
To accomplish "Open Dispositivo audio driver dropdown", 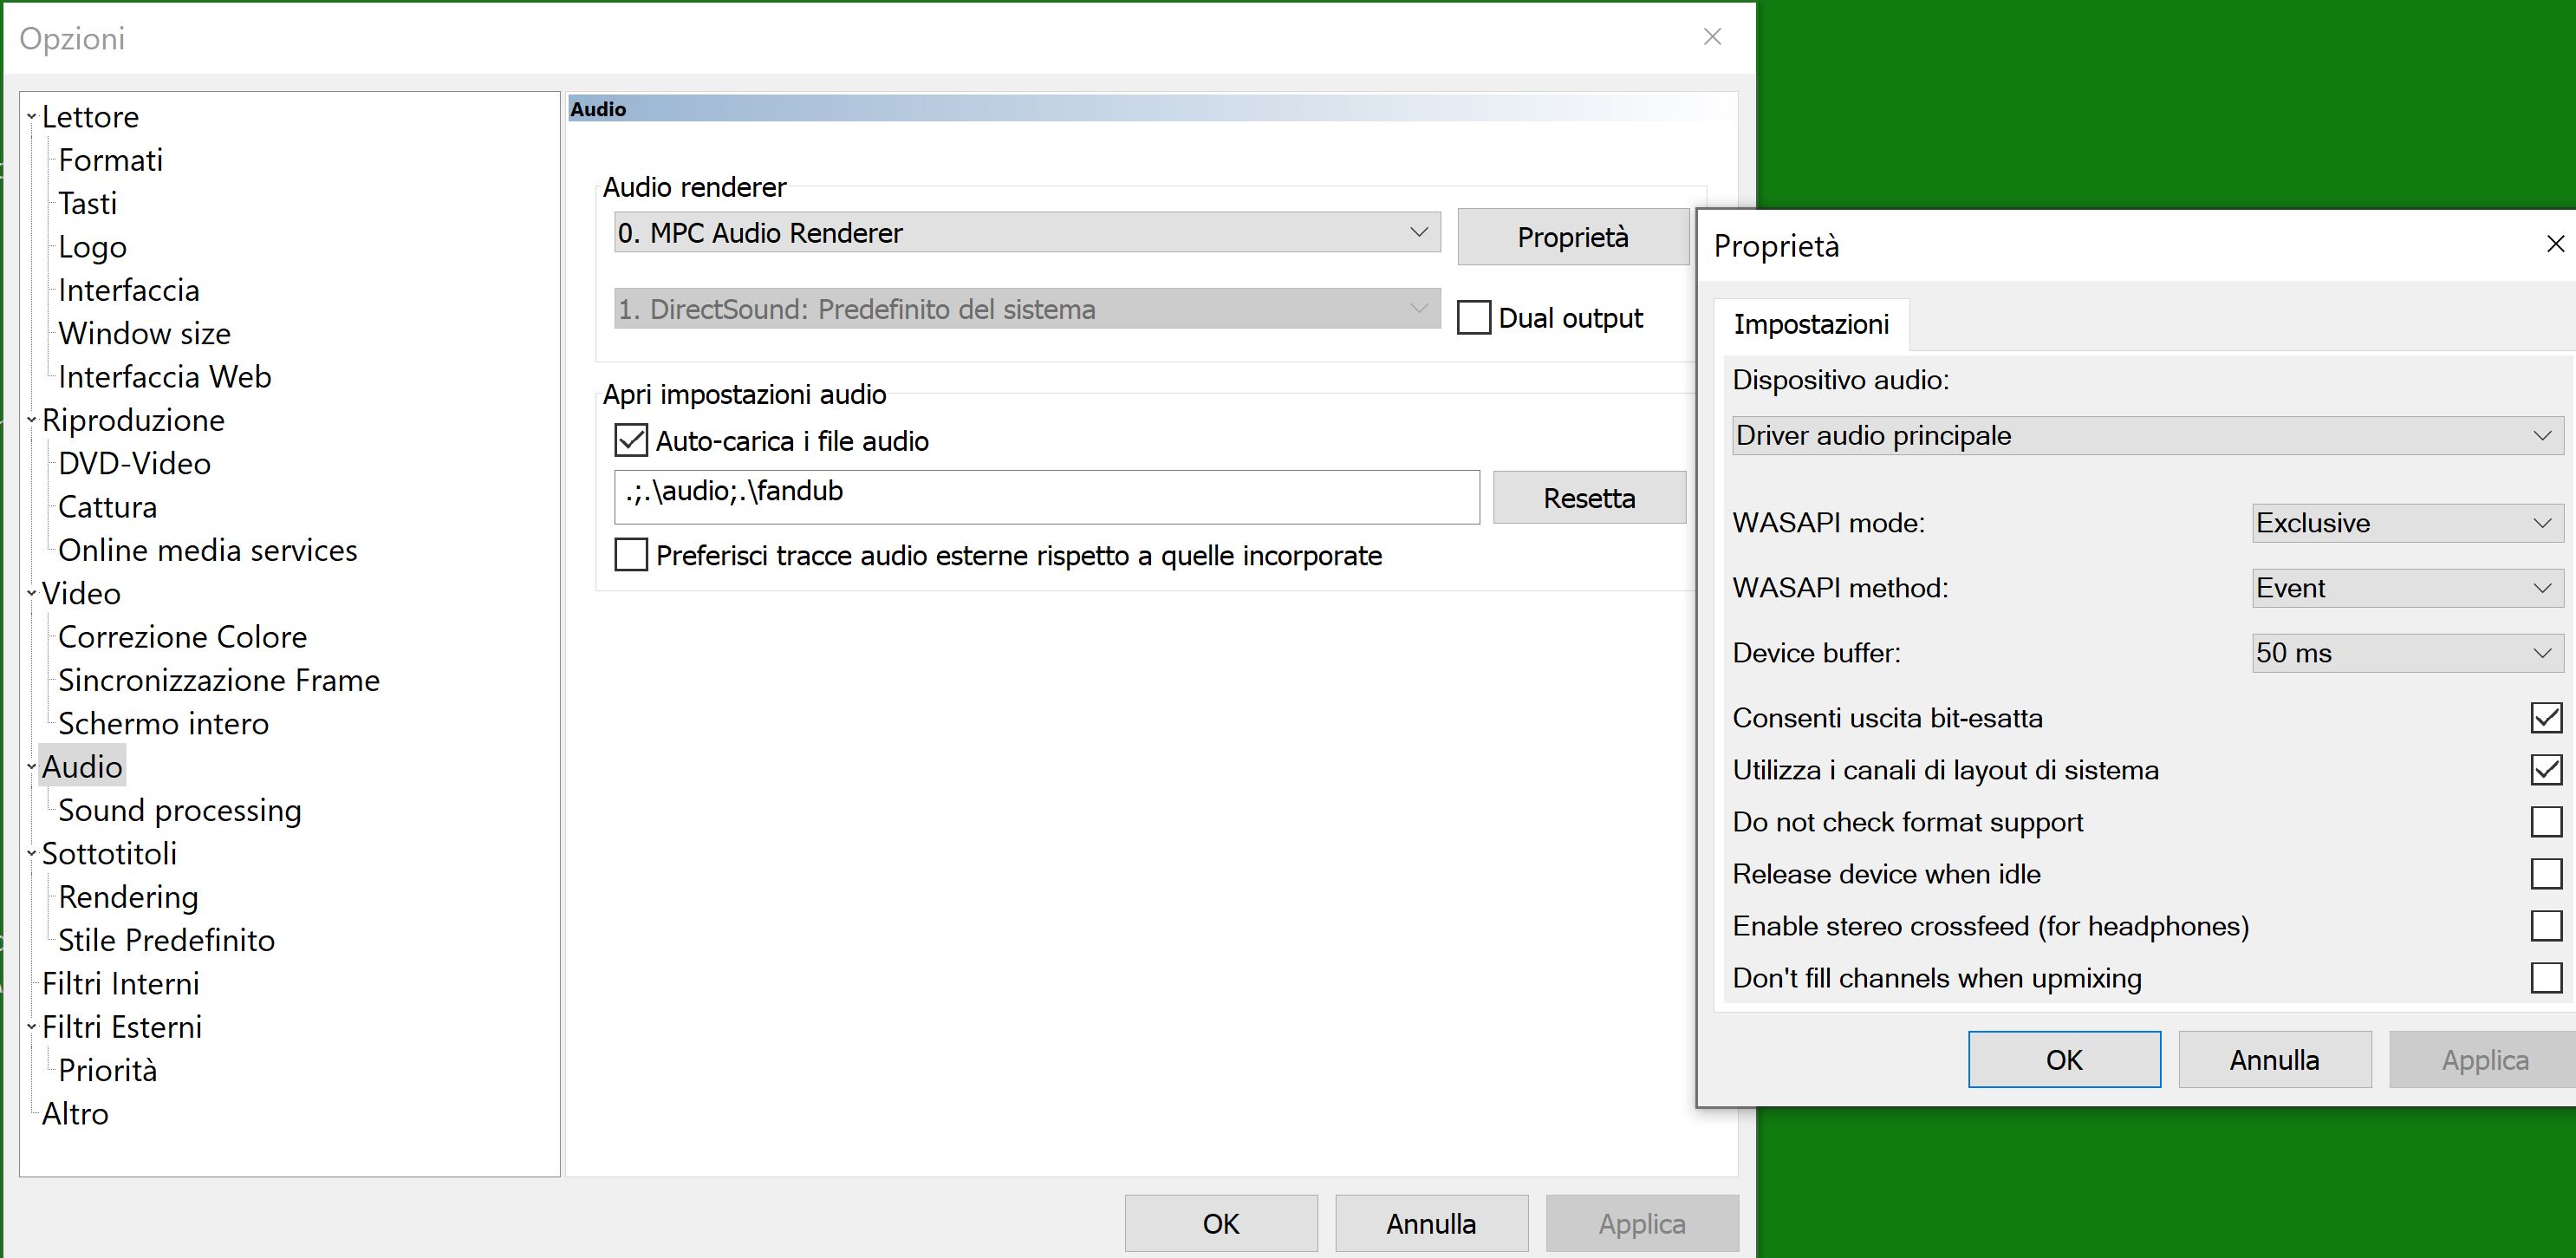I will pos(2148,436).
